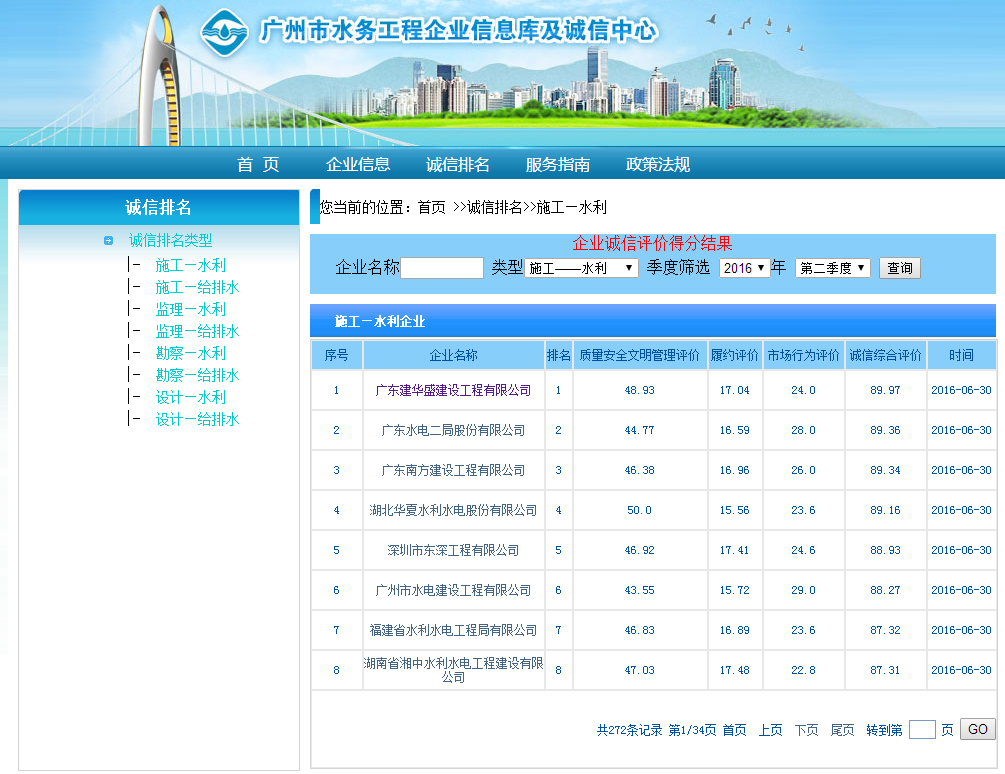Click the 质量安全文明管理评价 column header

(640, 355)
